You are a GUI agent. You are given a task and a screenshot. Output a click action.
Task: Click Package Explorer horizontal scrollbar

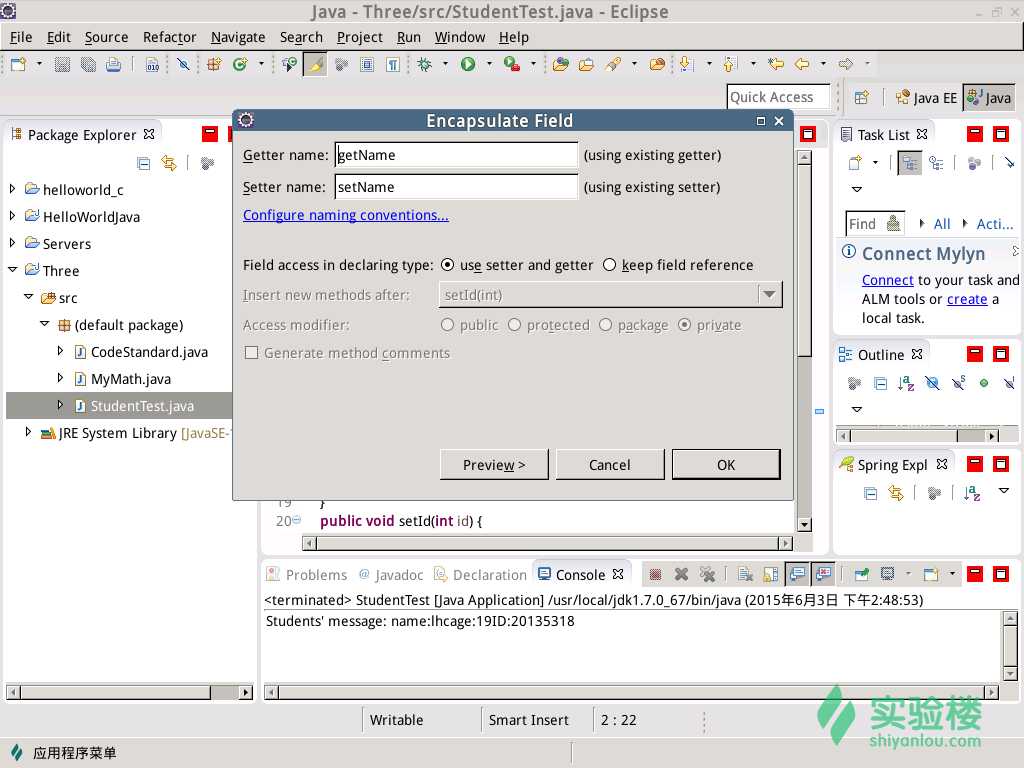pos(129,692)
